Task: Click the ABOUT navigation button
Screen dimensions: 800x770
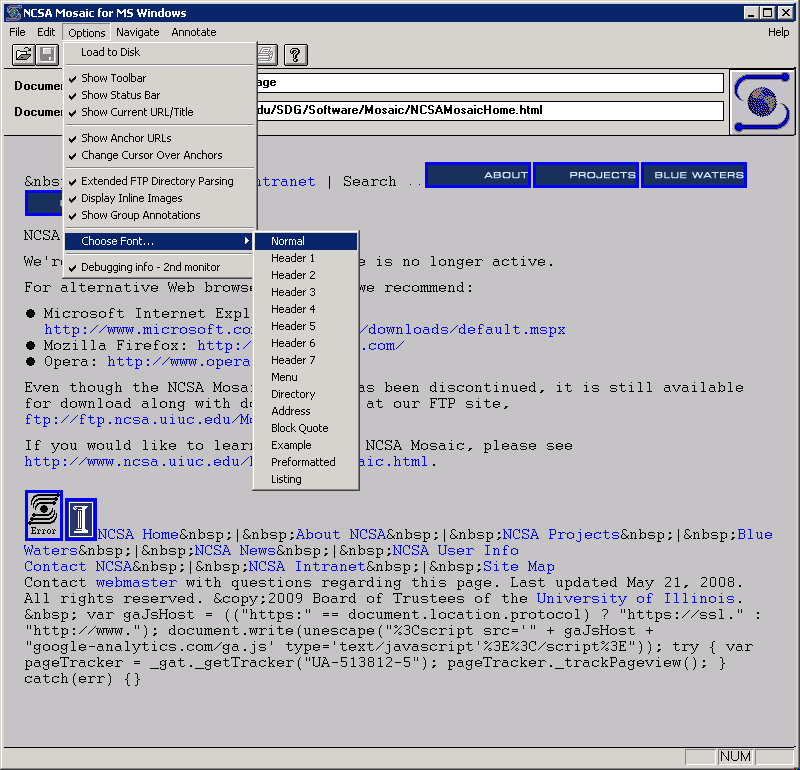Action: pos(478,175)
